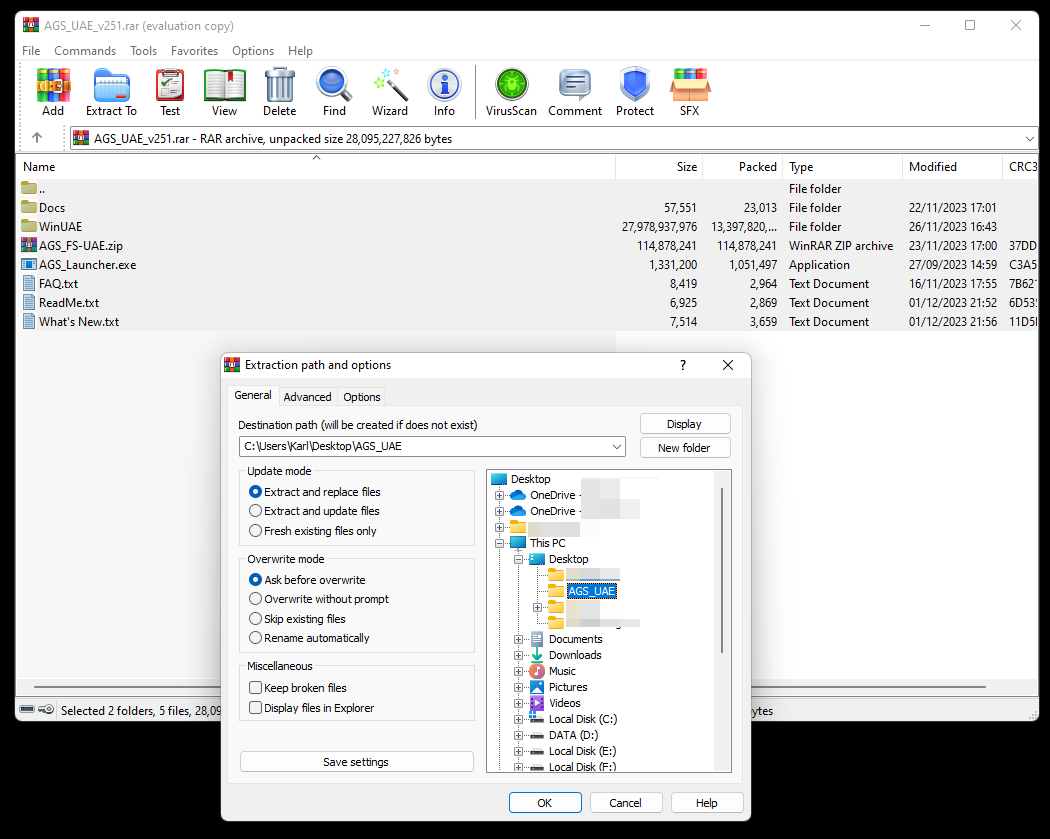1050x839 pixels.
Task: Click the dialog's question mark help icon
Action: pyautogui.click(x=683, y=365)
